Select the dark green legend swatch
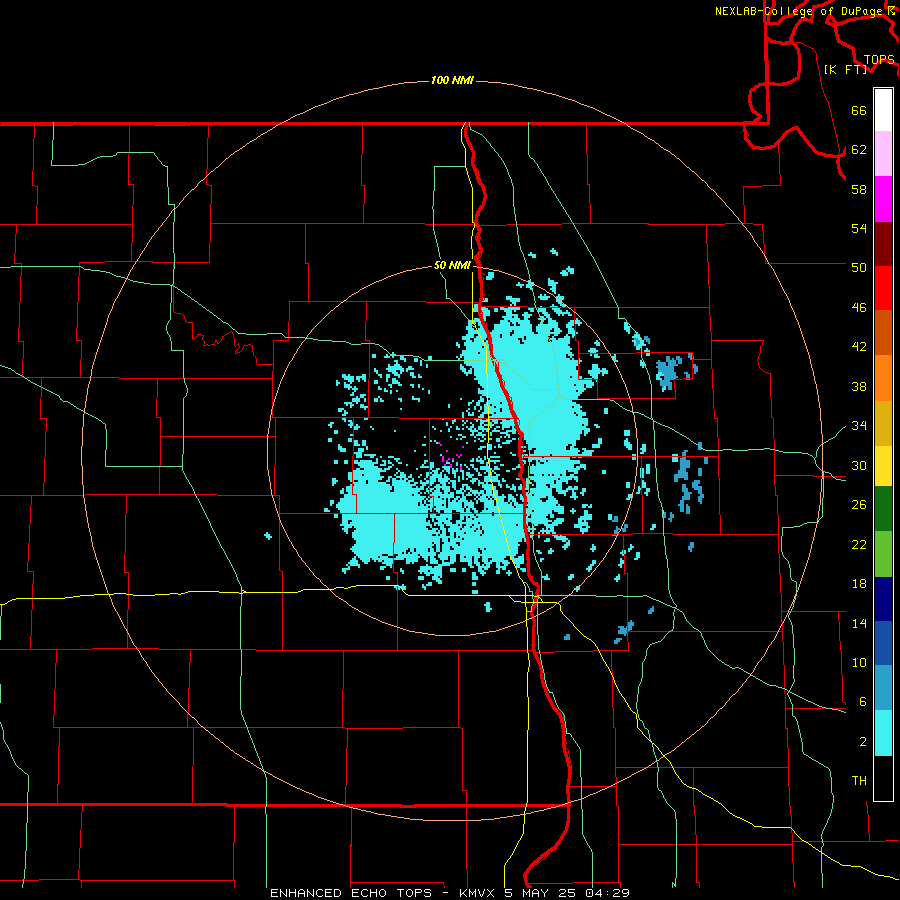This screenshot has width=900, height=900. pyautogui.click(x=883, y=509)
